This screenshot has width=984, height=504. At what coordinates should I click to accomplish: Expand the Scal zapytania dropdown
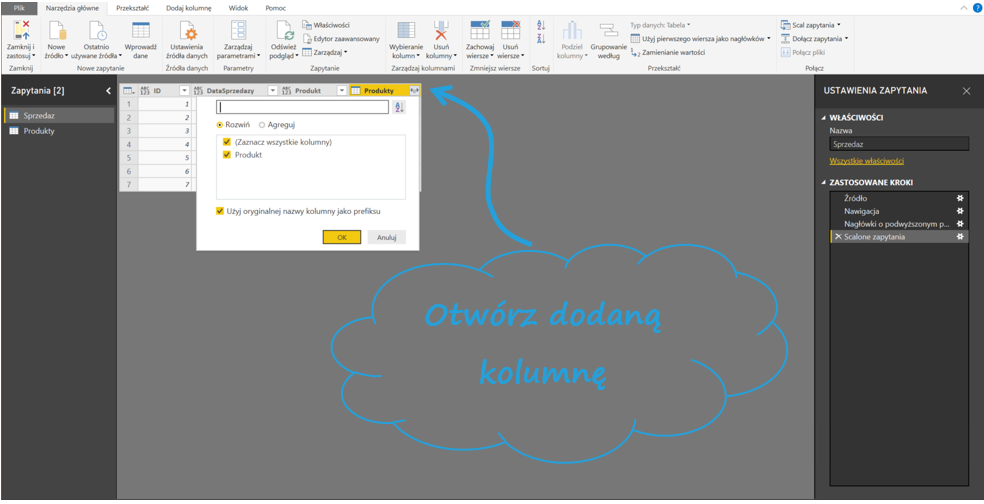(838, 24)
